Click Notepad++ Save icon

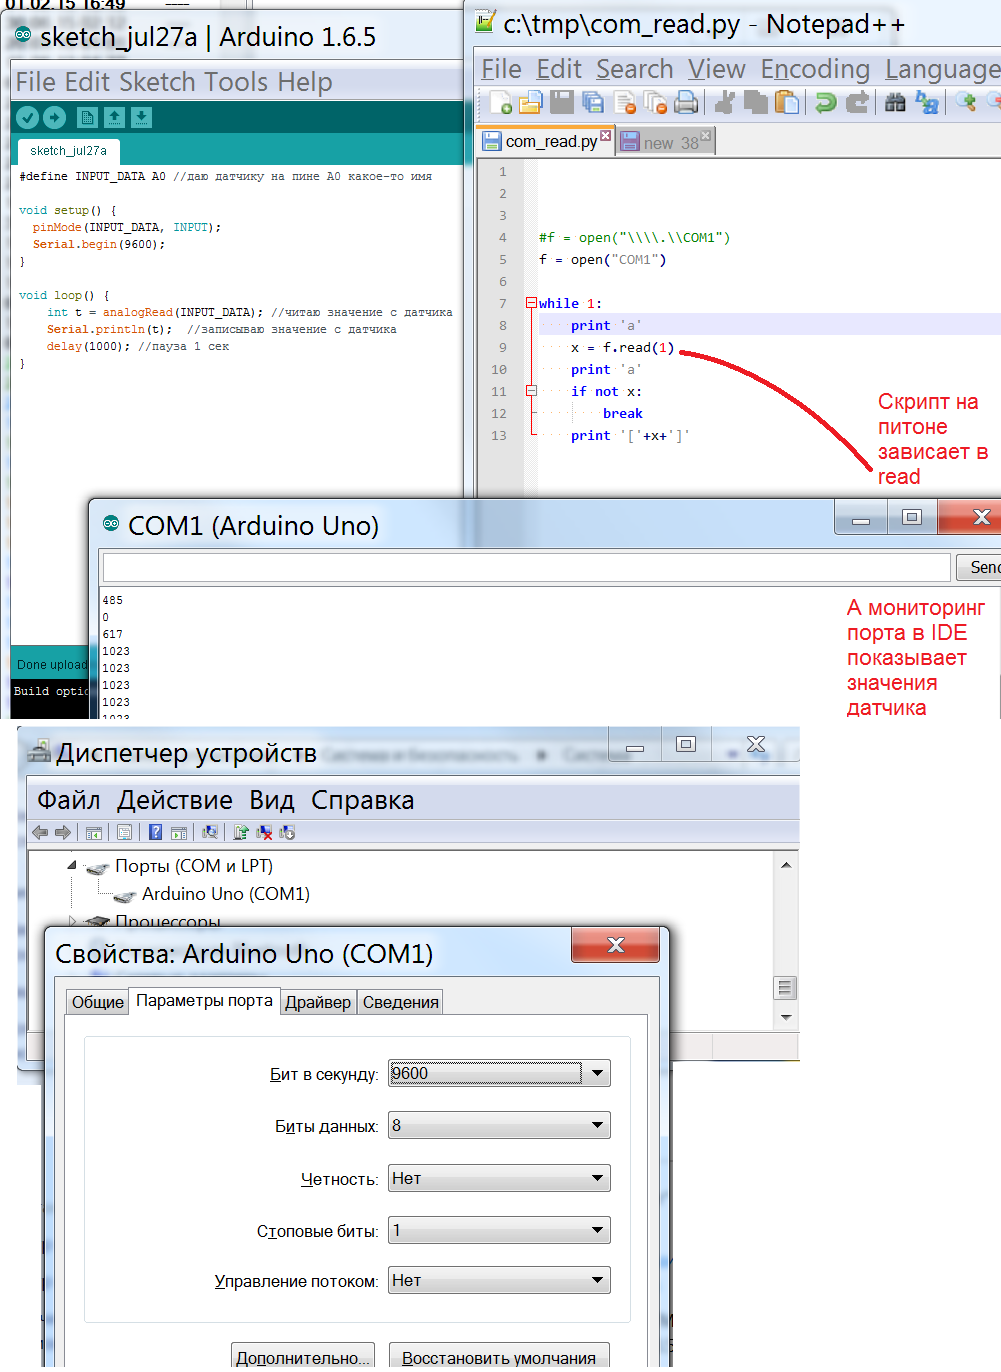pyautogui.click(x=562, y=102)
